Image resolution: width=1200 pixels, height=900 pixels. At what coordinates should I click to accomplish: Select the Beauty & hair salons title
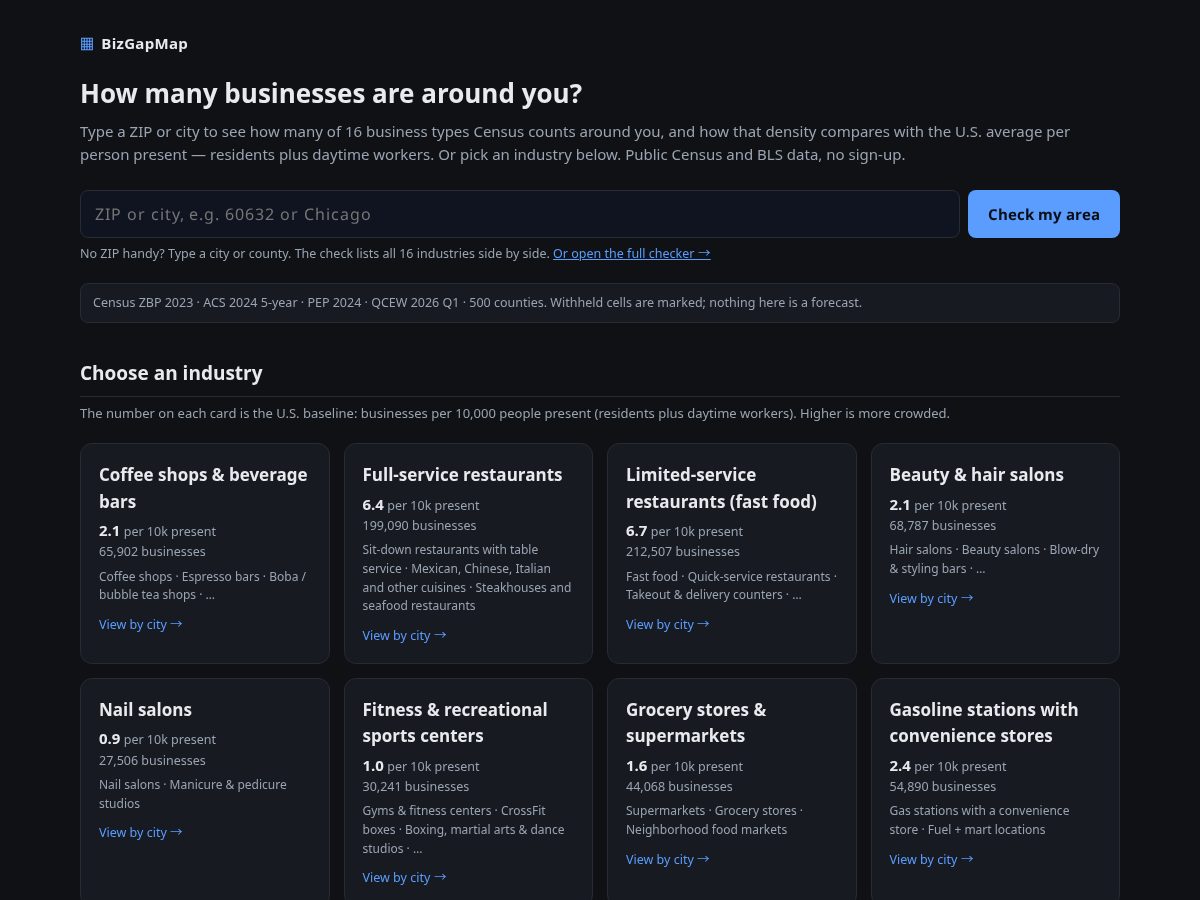pyautogui.click(x=976, y=475)
